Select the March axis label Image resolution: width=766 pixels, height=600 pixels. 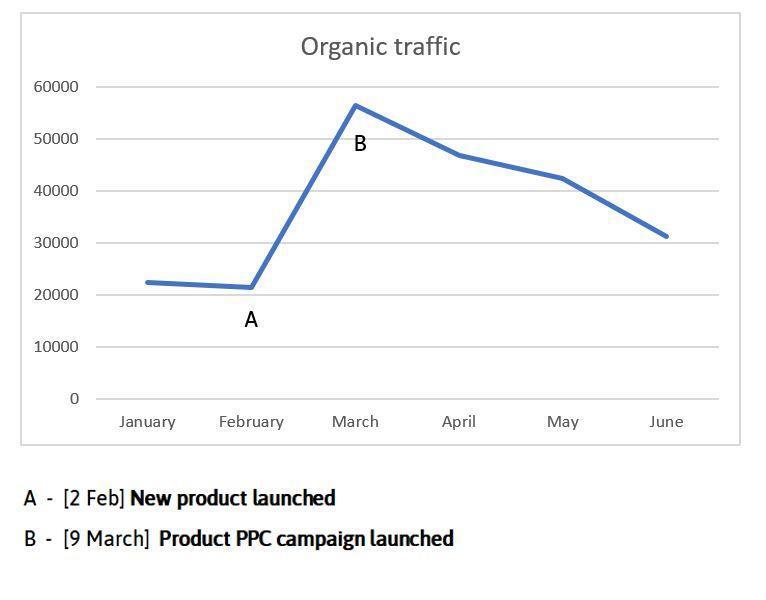(355, 422)
